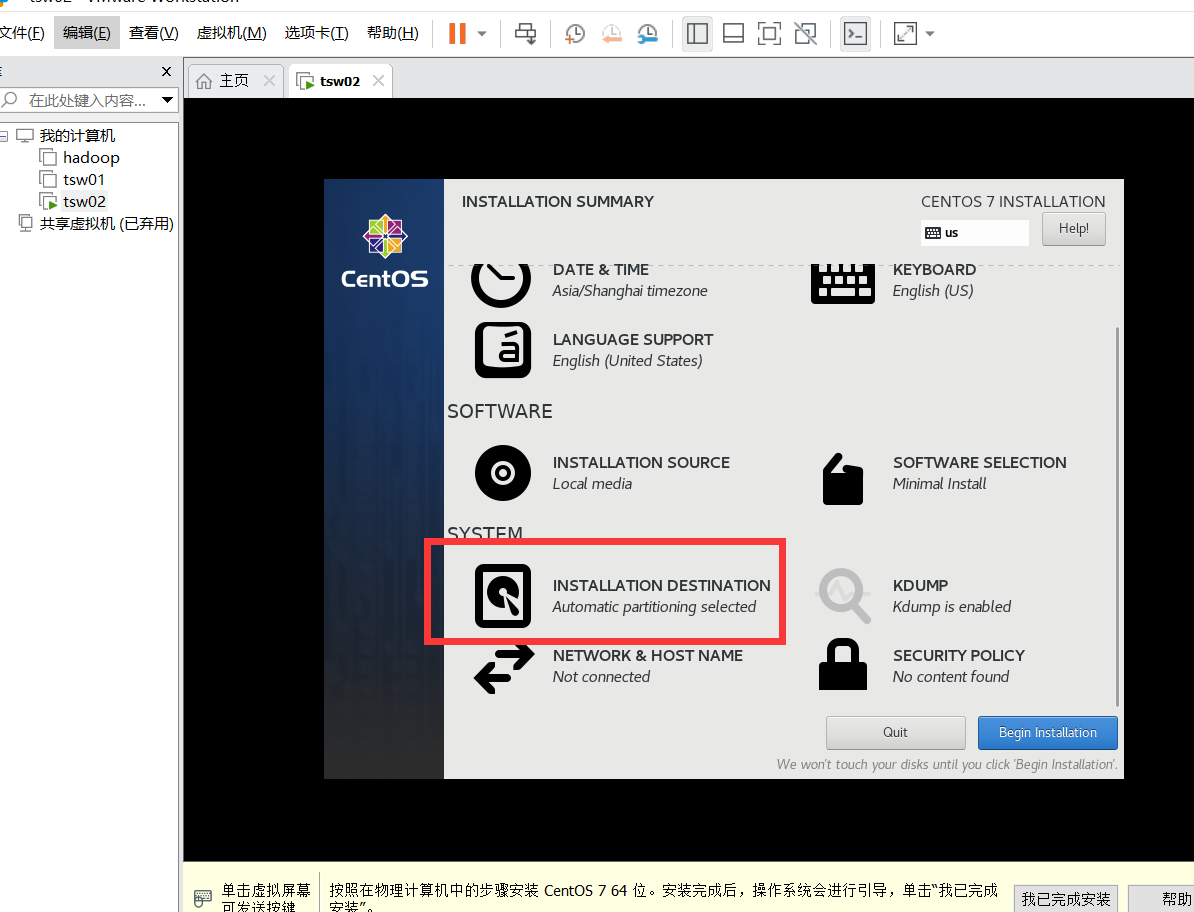Click the 'Not connected' network status text
Image resolution: width=1194 pixels, height=912 pixels.
pos(601,677)
